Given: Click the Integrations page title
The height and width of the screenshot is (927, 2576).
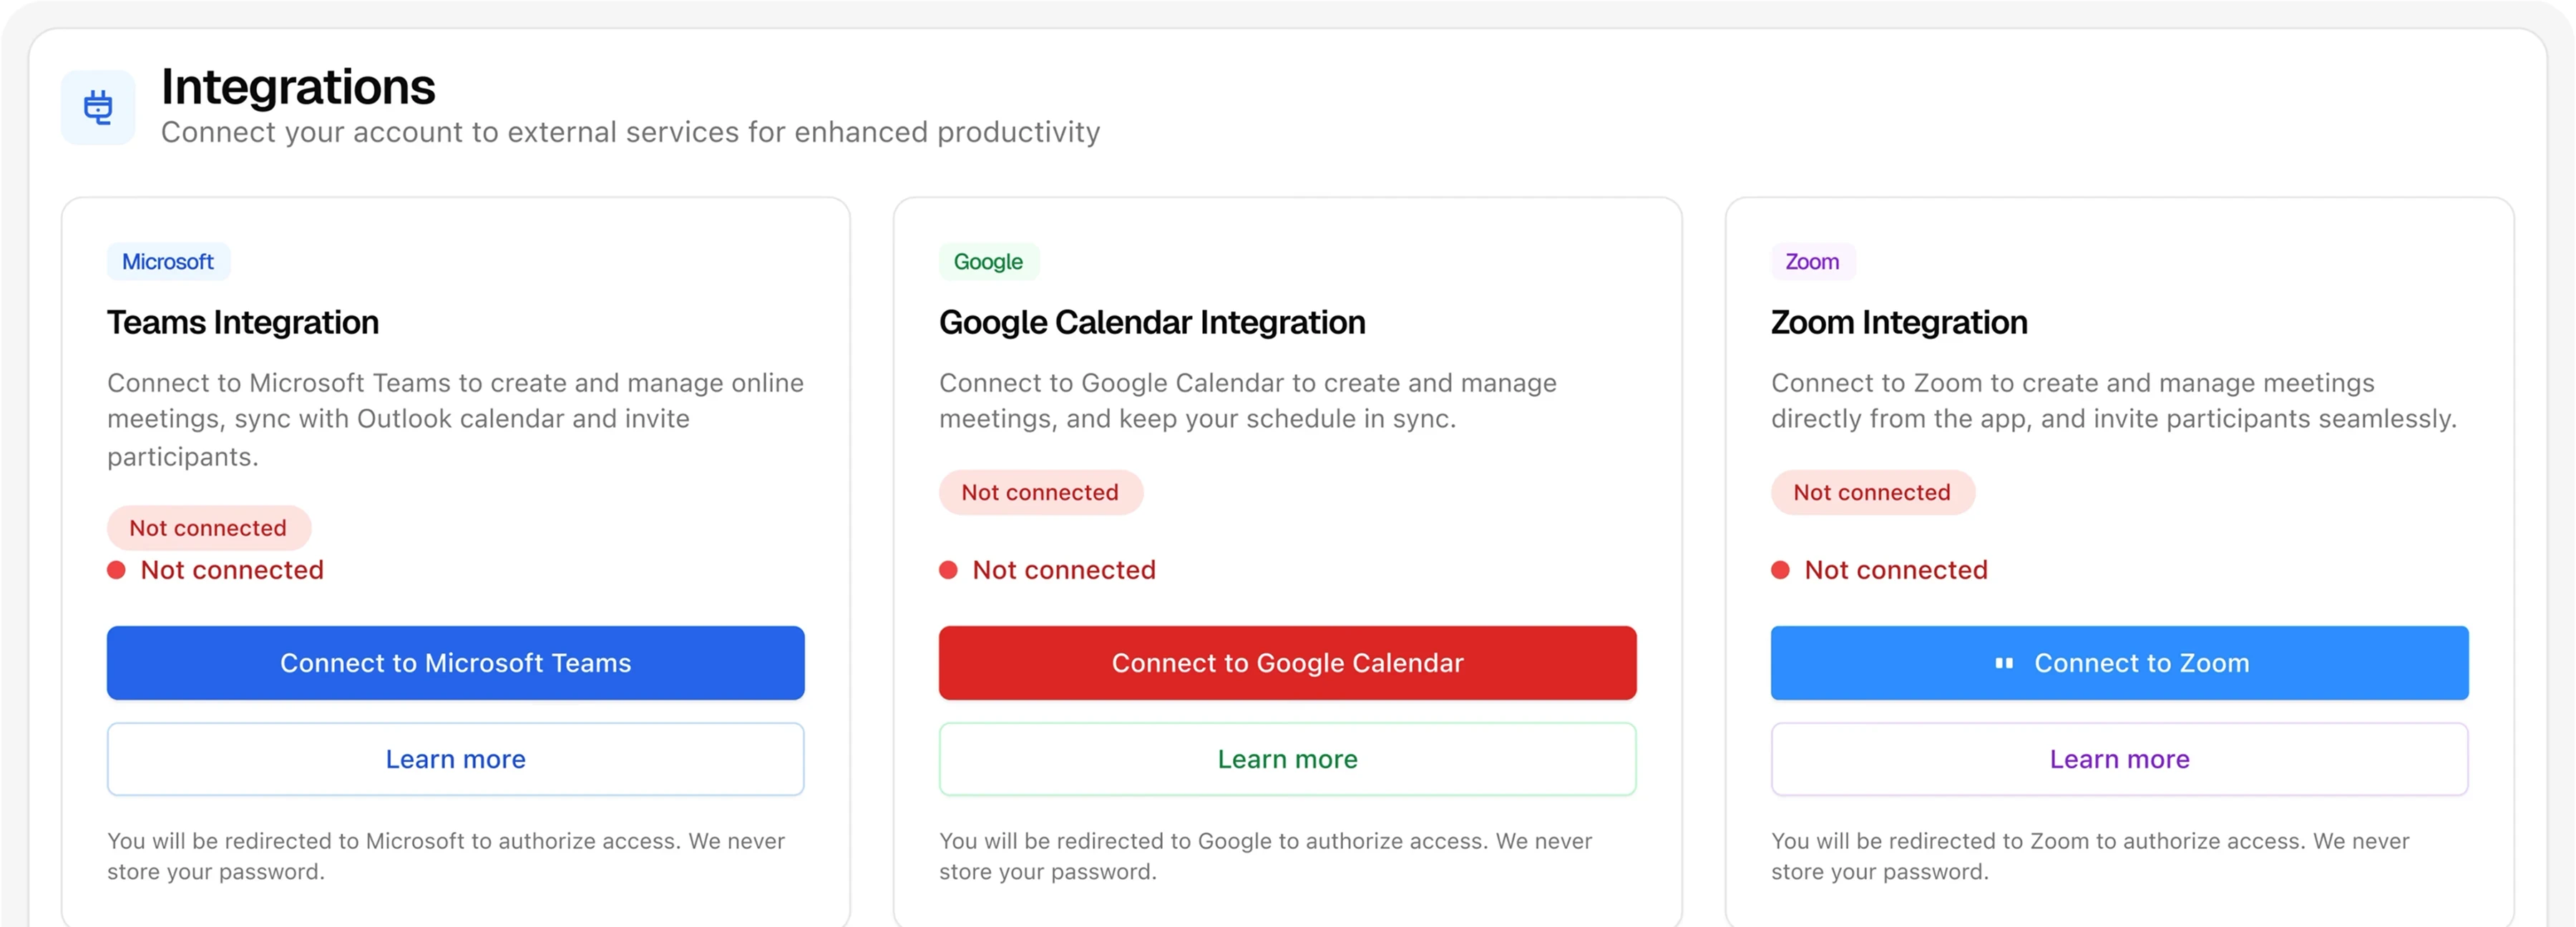Looking at the screenshot, I should [298, 87].
